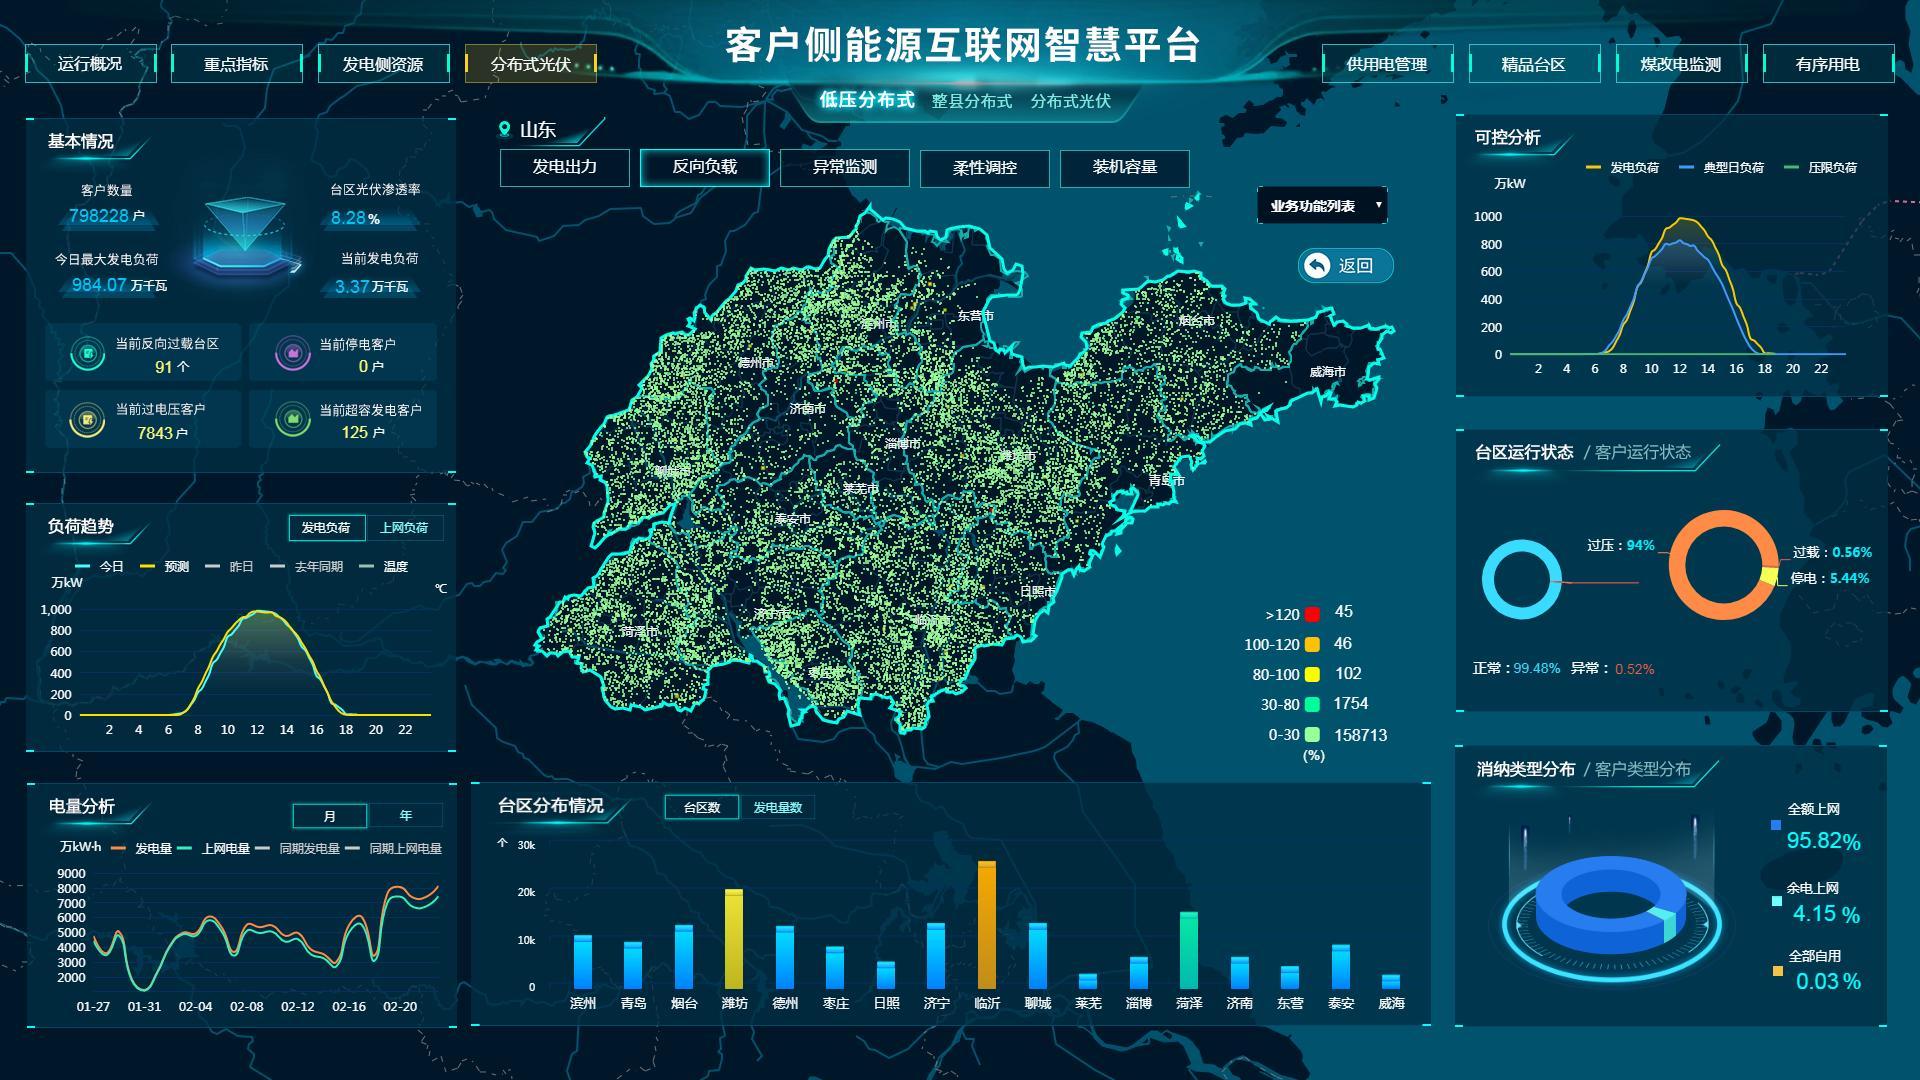This screenshot has height=1080, width=1920.
Task: Click the 装机容量 map button
Action: pos(1124,167)
